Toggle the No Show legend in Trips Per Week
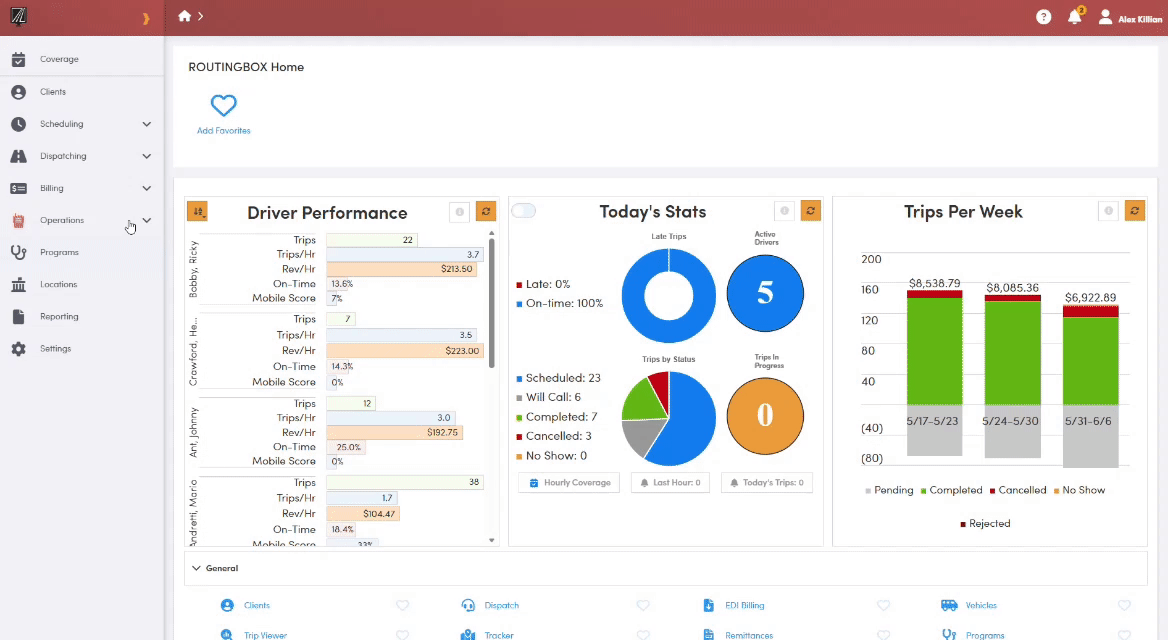Viewport: 1168px width, 640px height. coord(1079,490)
